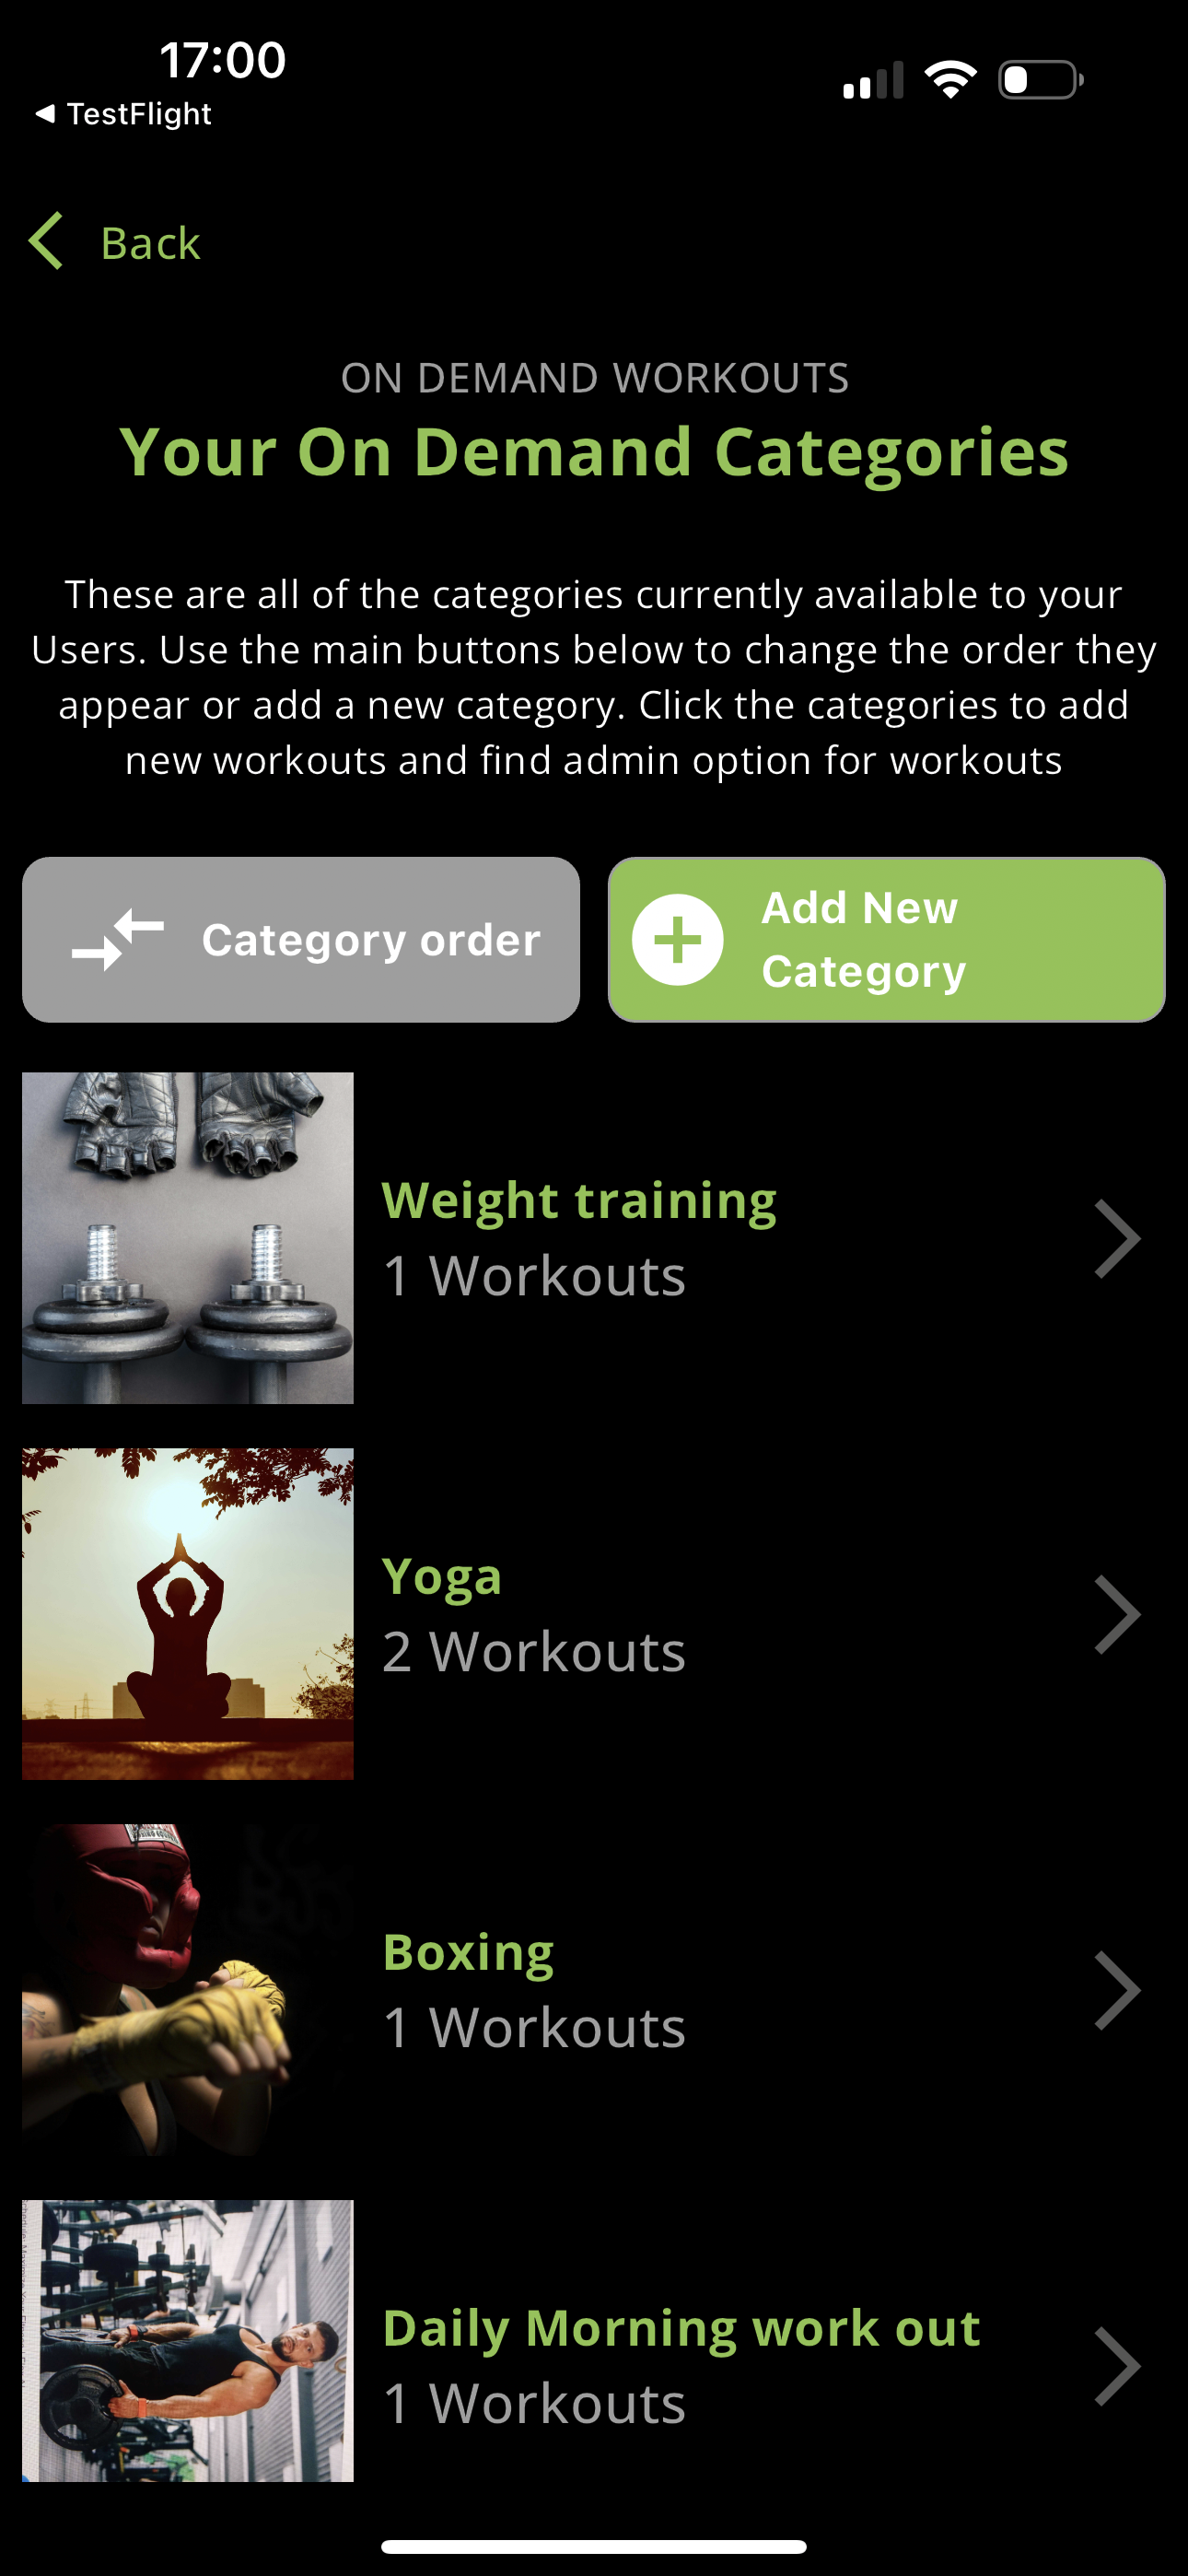Open the Yoga silhouette thumbnail
Screen dimensions: 1188x2576
point(188,1614)
